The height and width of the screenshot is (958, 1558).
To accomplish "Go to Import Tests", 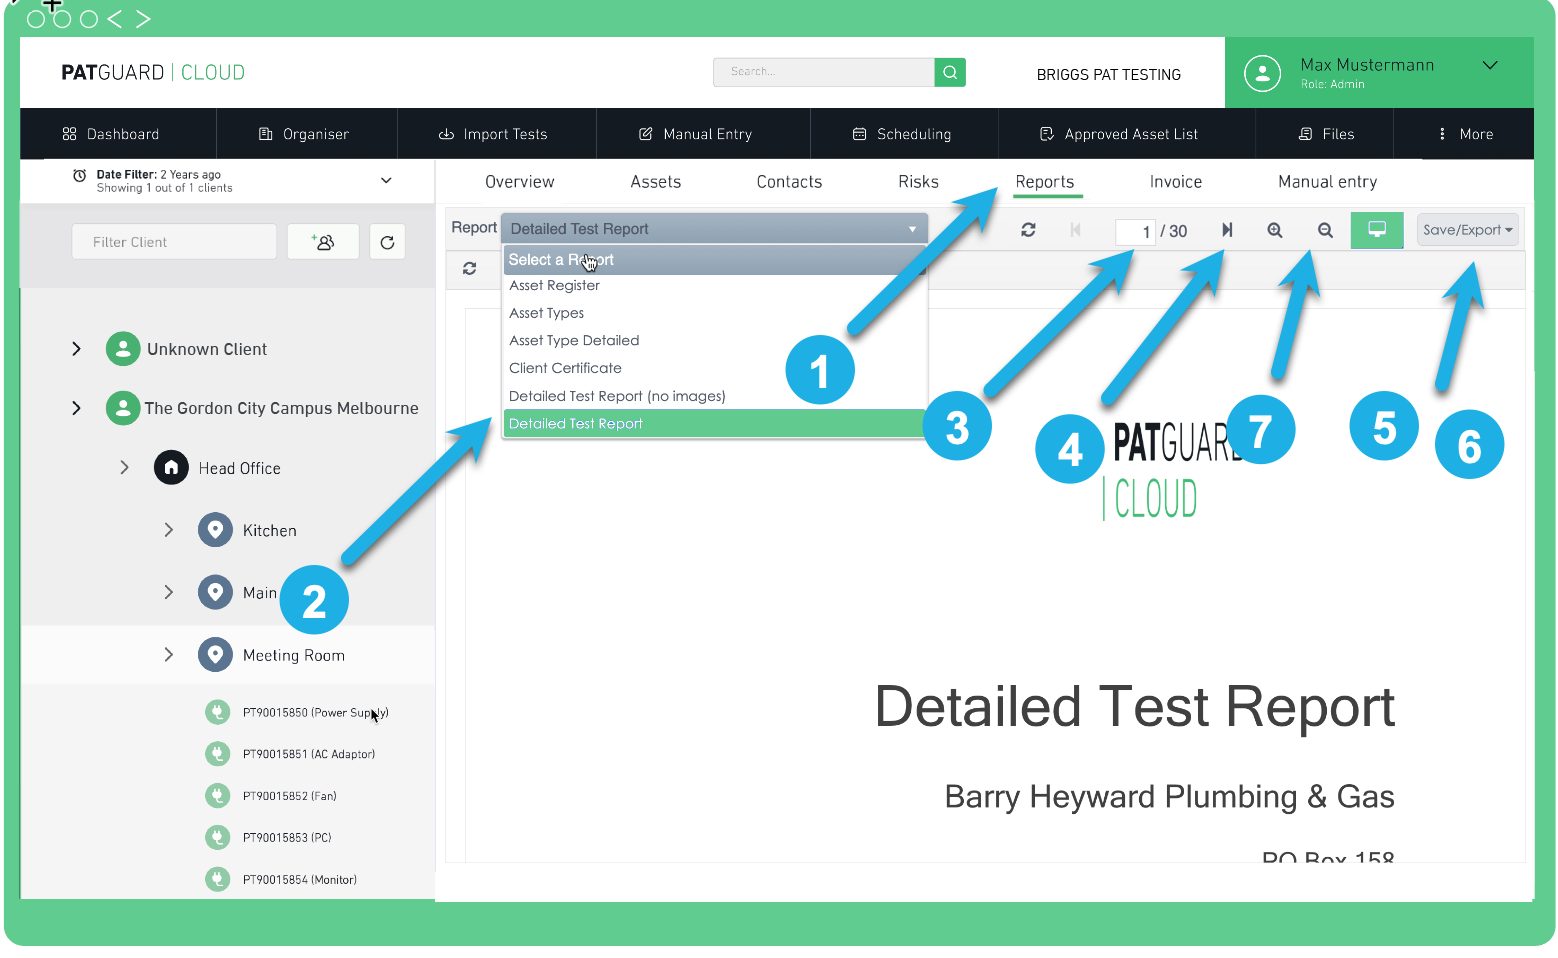I will (493, 134).
